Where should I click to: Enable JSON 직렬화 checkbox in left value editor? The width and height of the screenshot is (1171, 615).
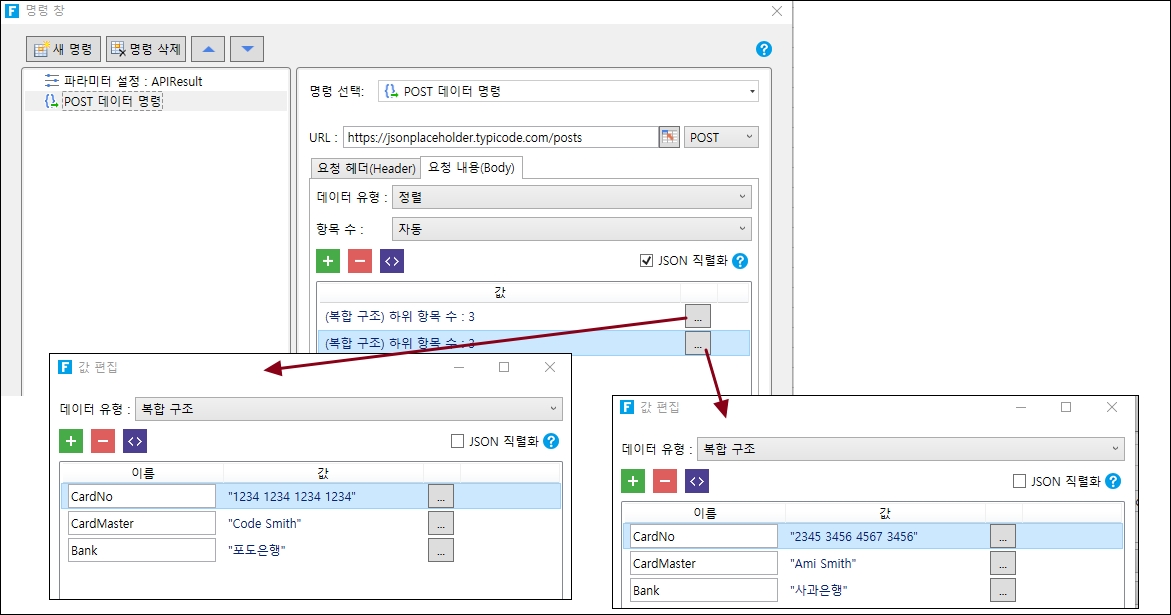click(458, 441)
